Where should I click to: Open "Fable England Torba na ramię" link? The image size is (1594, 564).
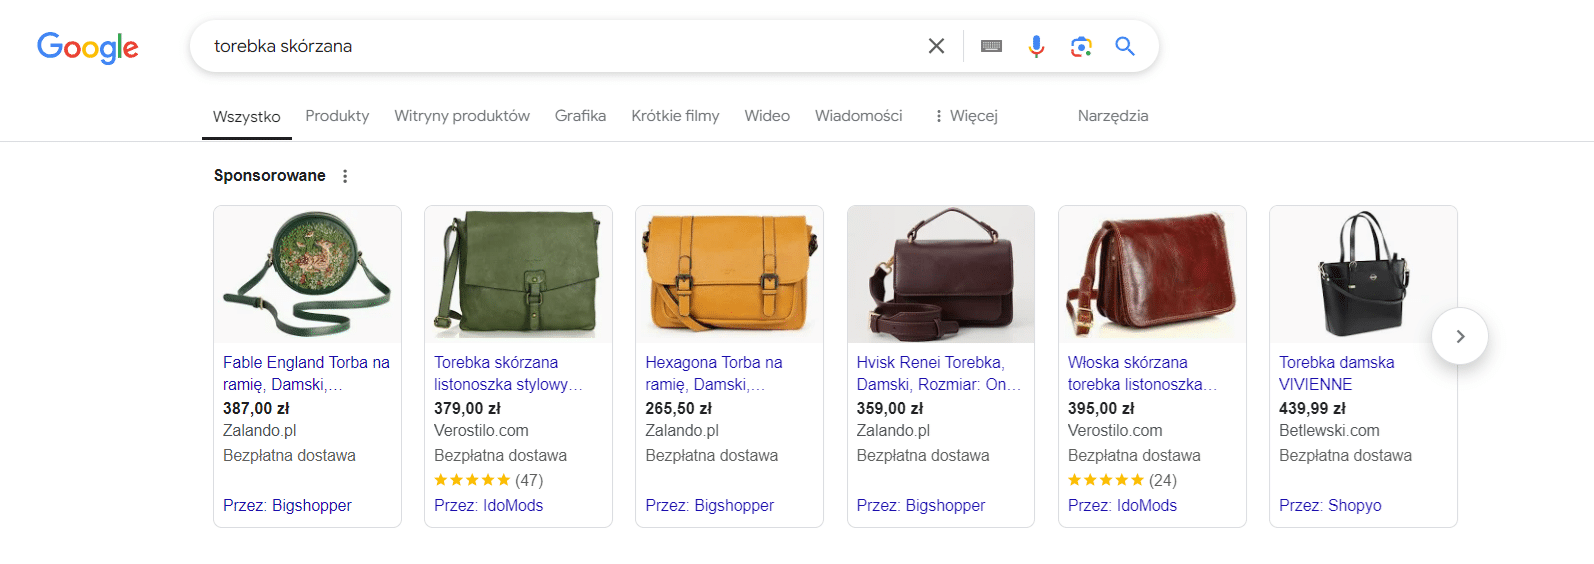coord(306,373)
